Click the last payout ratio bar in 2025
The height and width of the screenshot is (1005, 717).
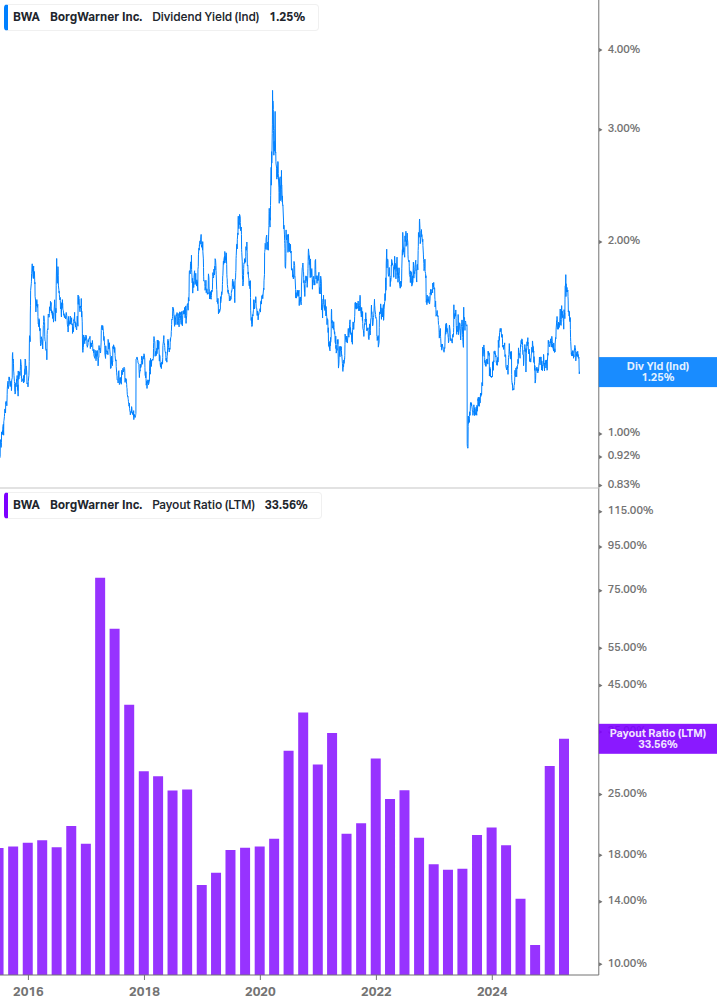pyautogui.click(x=564, y=857)
